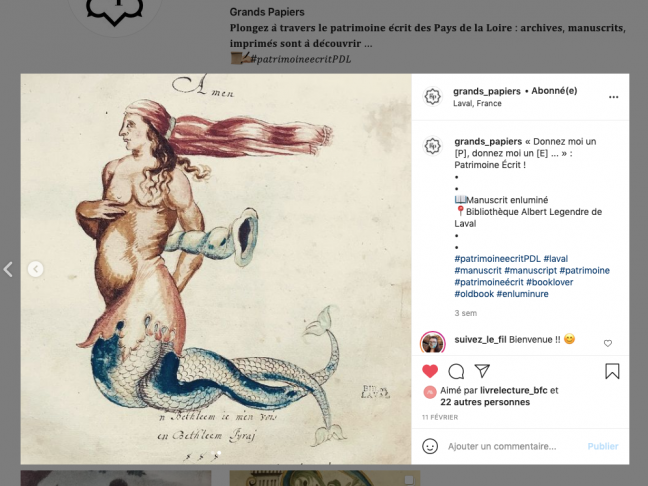The image size is (648, 486).
Task: Unlike the post via red heart icon
Action: 430,371
